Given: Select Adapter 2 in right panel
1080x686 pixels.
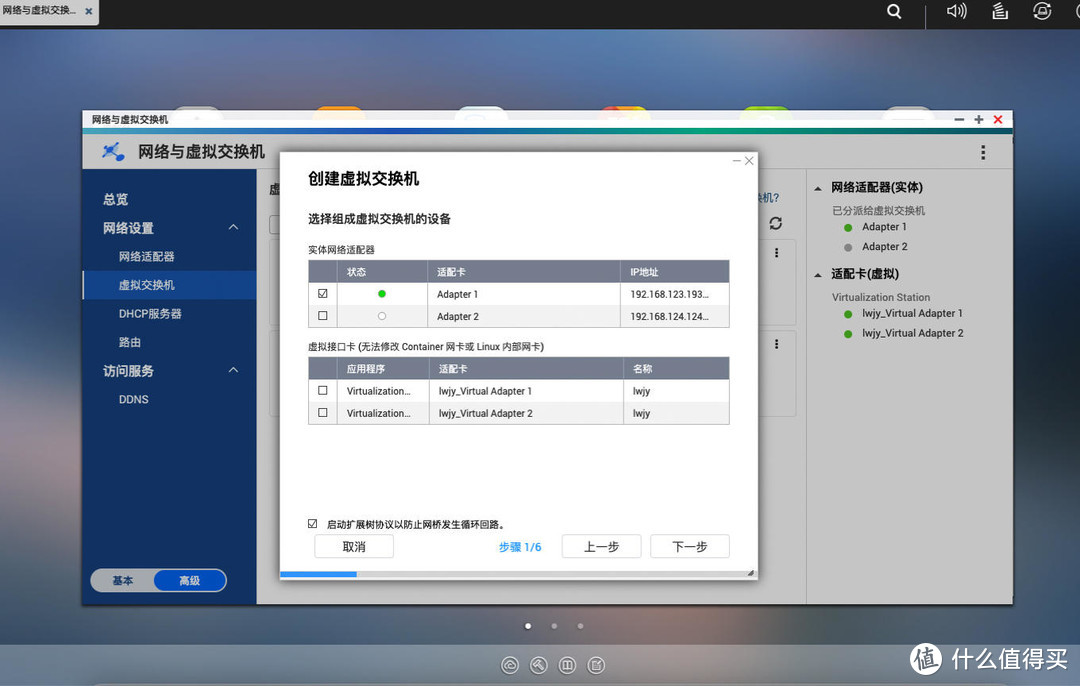Looking at the screenshot, I should point(884,247).
